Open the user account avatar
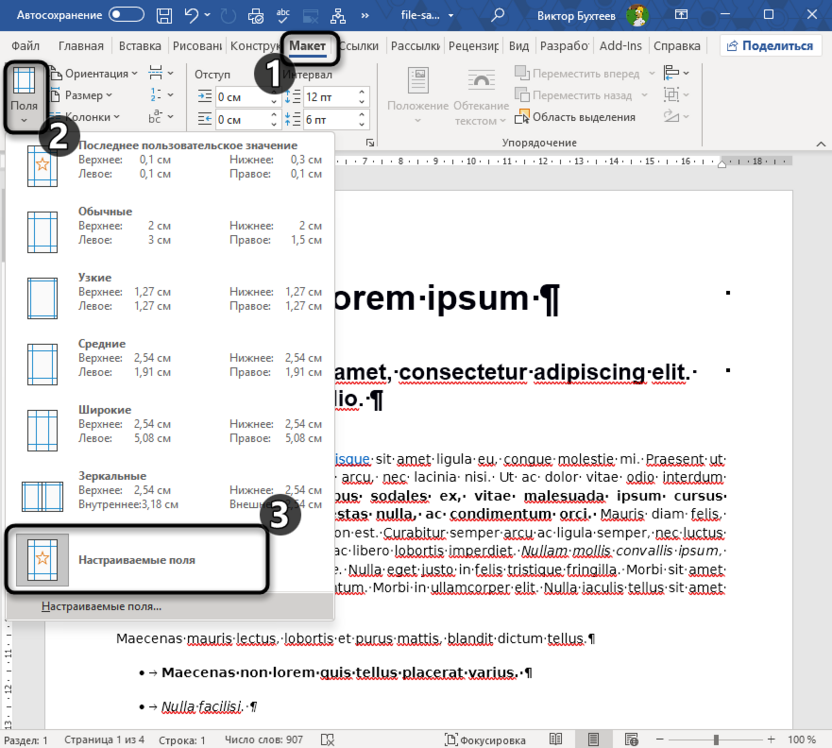Viewport: 832px width, 748px height. tap(637, 15)
